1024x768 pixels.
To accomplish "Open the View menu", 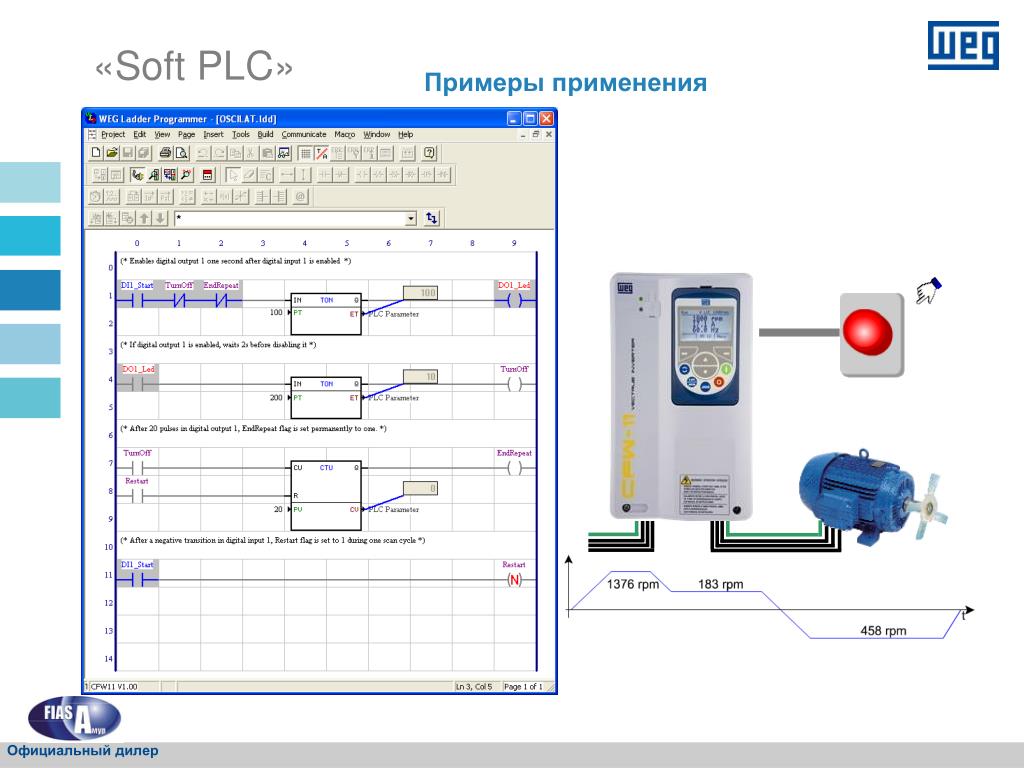I will click(162, 135).
